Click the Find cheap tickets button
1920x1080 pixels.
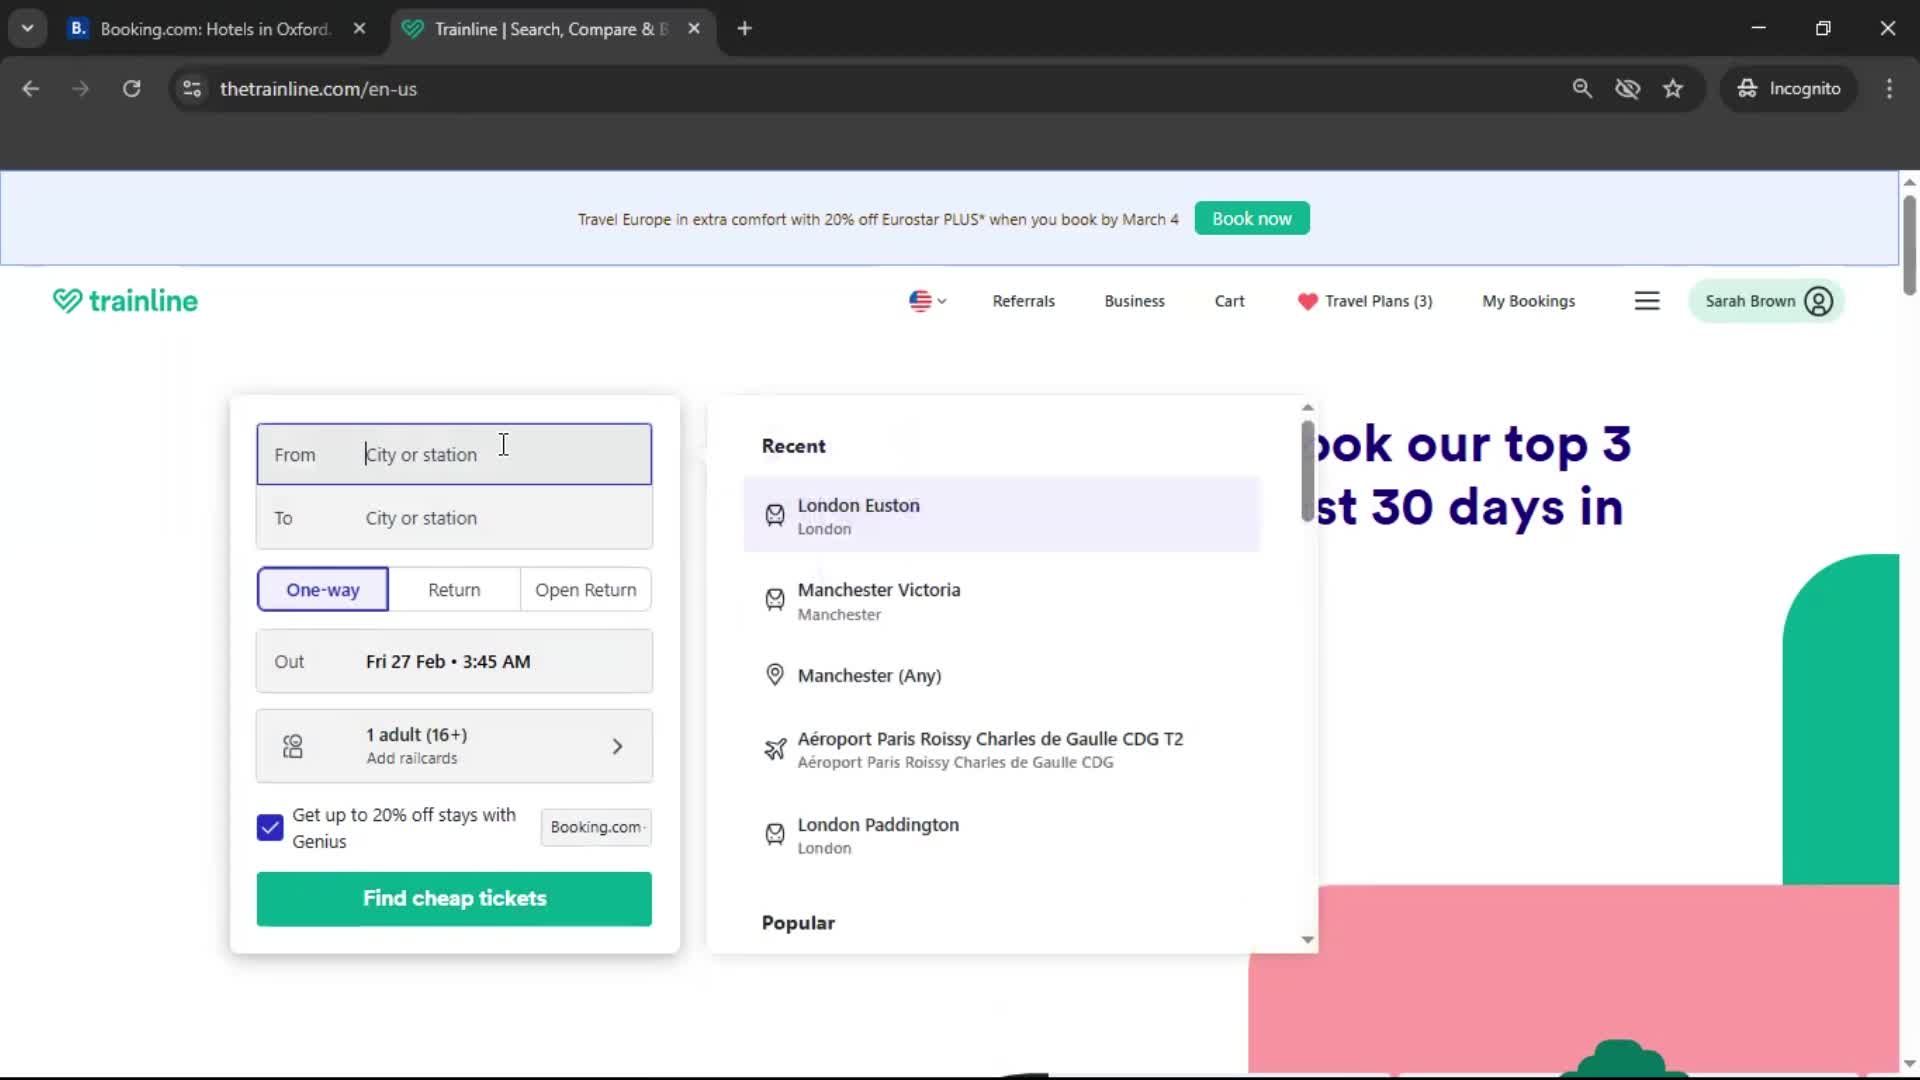[x=454, y=898]
